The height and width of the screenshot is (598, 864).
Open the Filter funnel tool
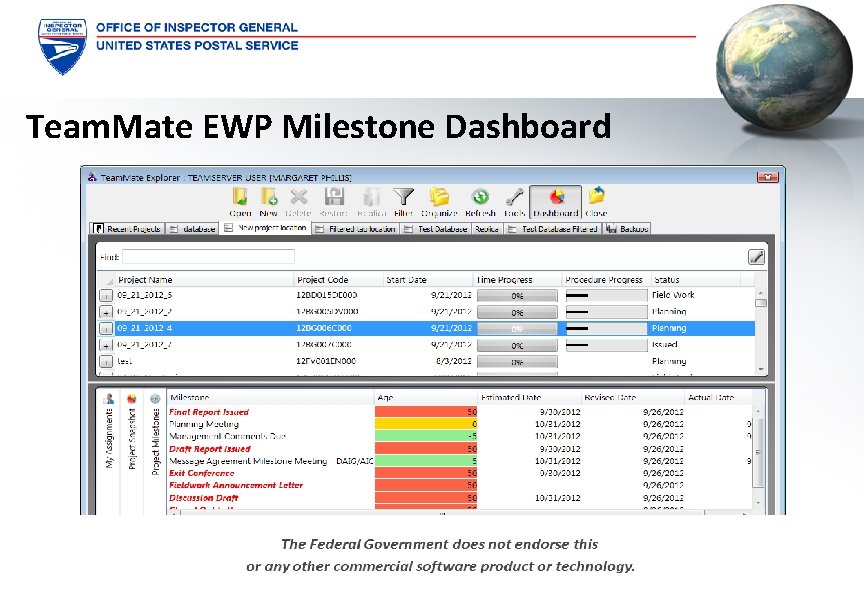pyautogui.click(x=403, y=202)
